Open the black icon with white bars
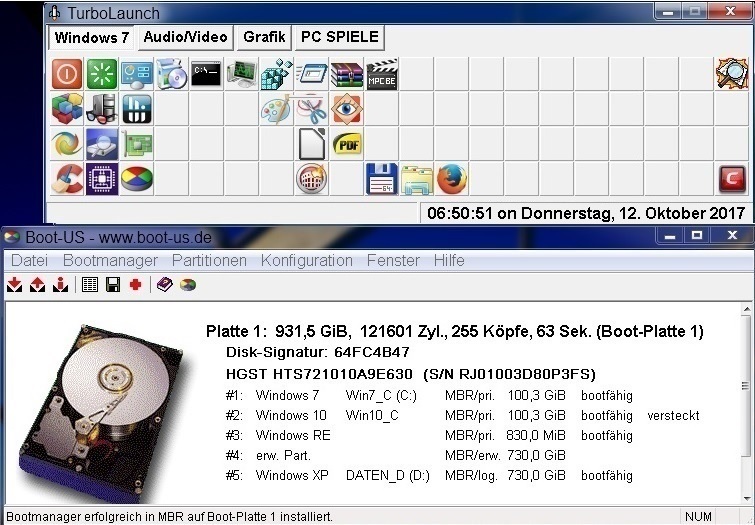 point(137,109)
